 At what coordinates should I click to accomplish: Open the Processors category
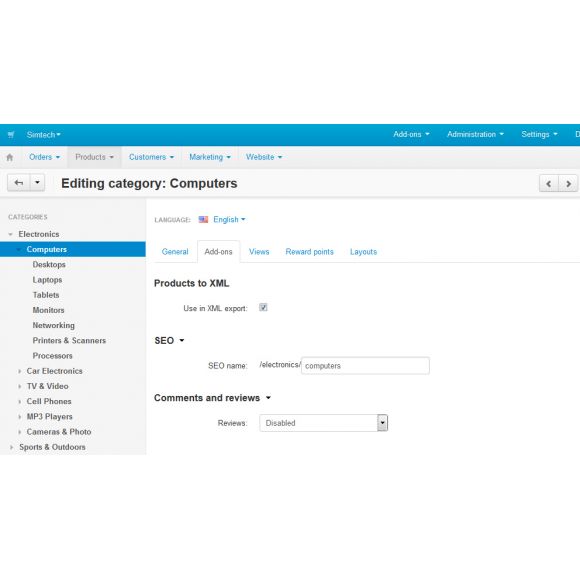point(53,356)
